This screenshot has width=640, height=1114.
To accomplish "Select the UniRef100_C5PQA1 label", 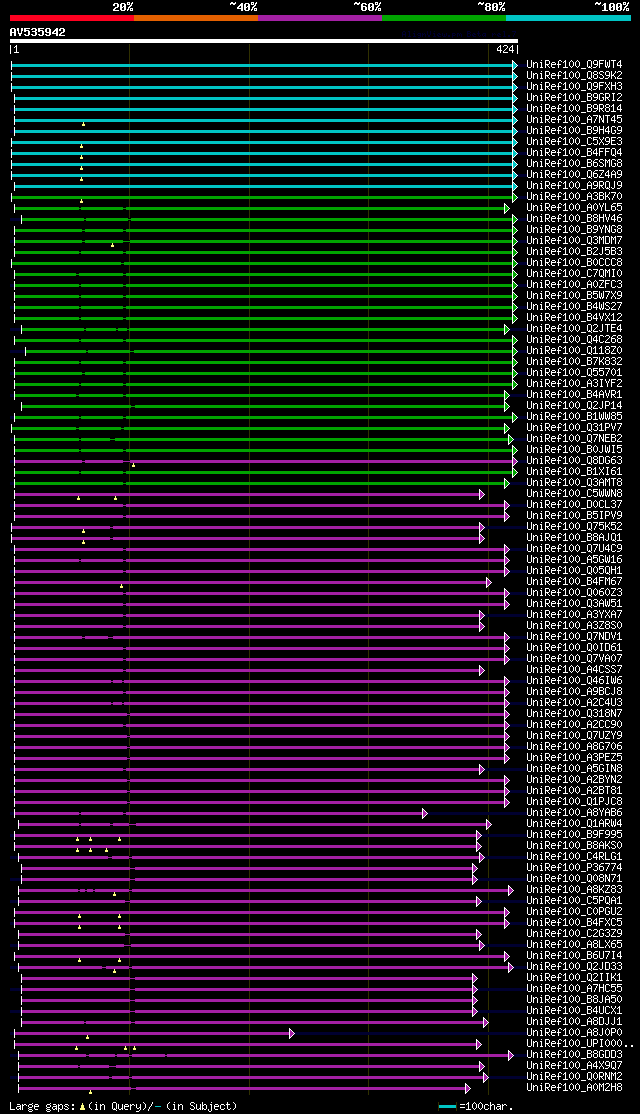I will 575,901.
